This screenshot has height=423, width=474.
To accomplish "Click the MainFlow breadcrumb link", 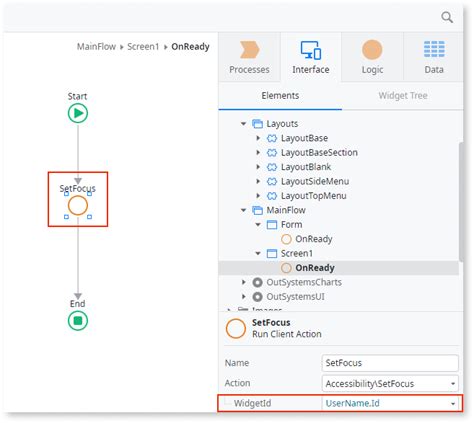I will [96, 47].
